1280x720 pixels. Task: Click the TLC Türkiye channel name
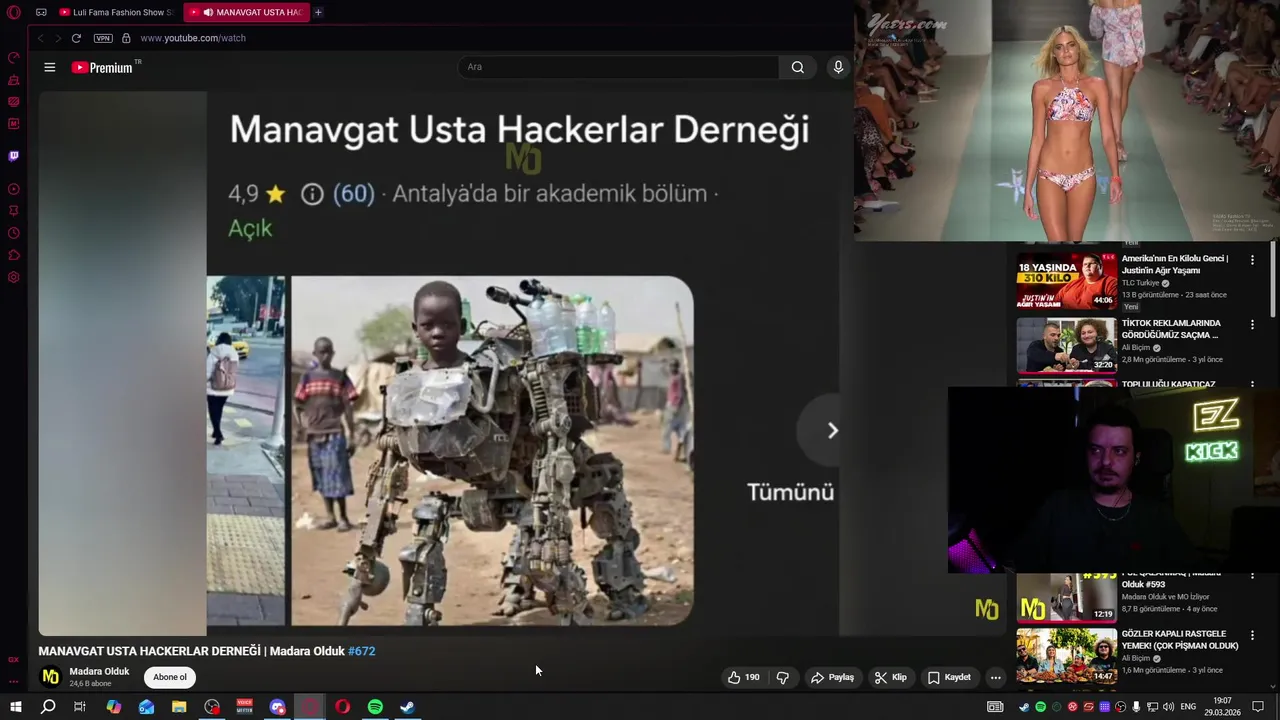point(1140,283)
